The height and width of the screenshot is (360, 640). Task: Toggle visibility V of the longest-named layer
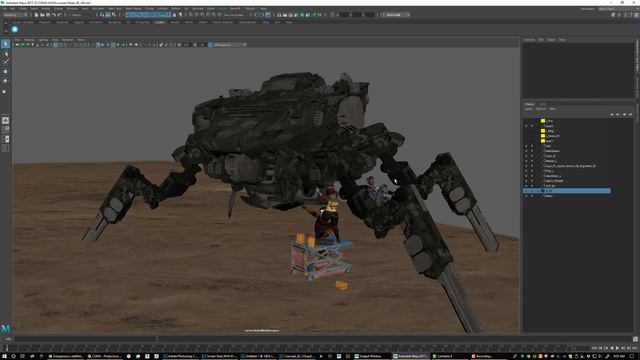tap(526, 166)
